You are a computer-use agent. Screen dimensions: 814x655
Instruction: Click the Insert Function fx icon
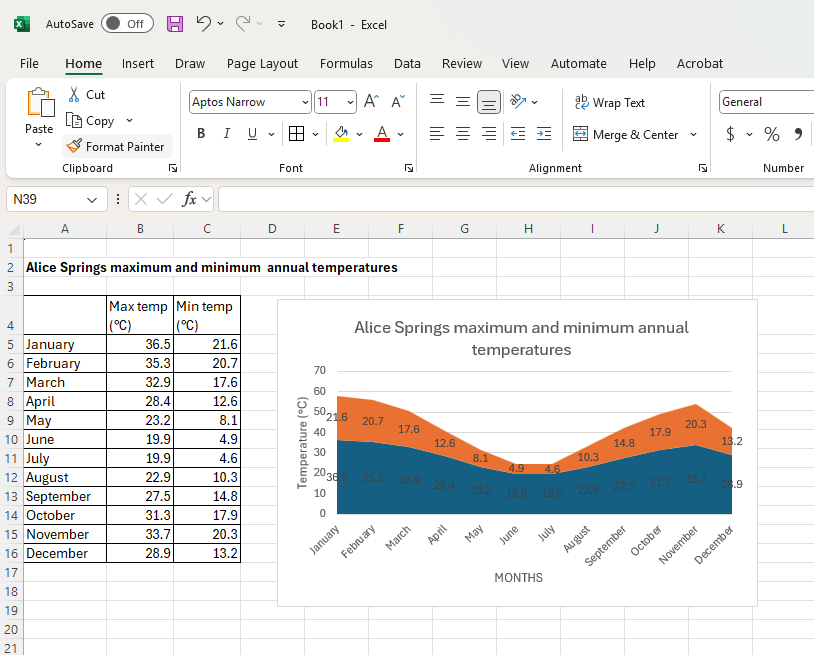[189, 199]
